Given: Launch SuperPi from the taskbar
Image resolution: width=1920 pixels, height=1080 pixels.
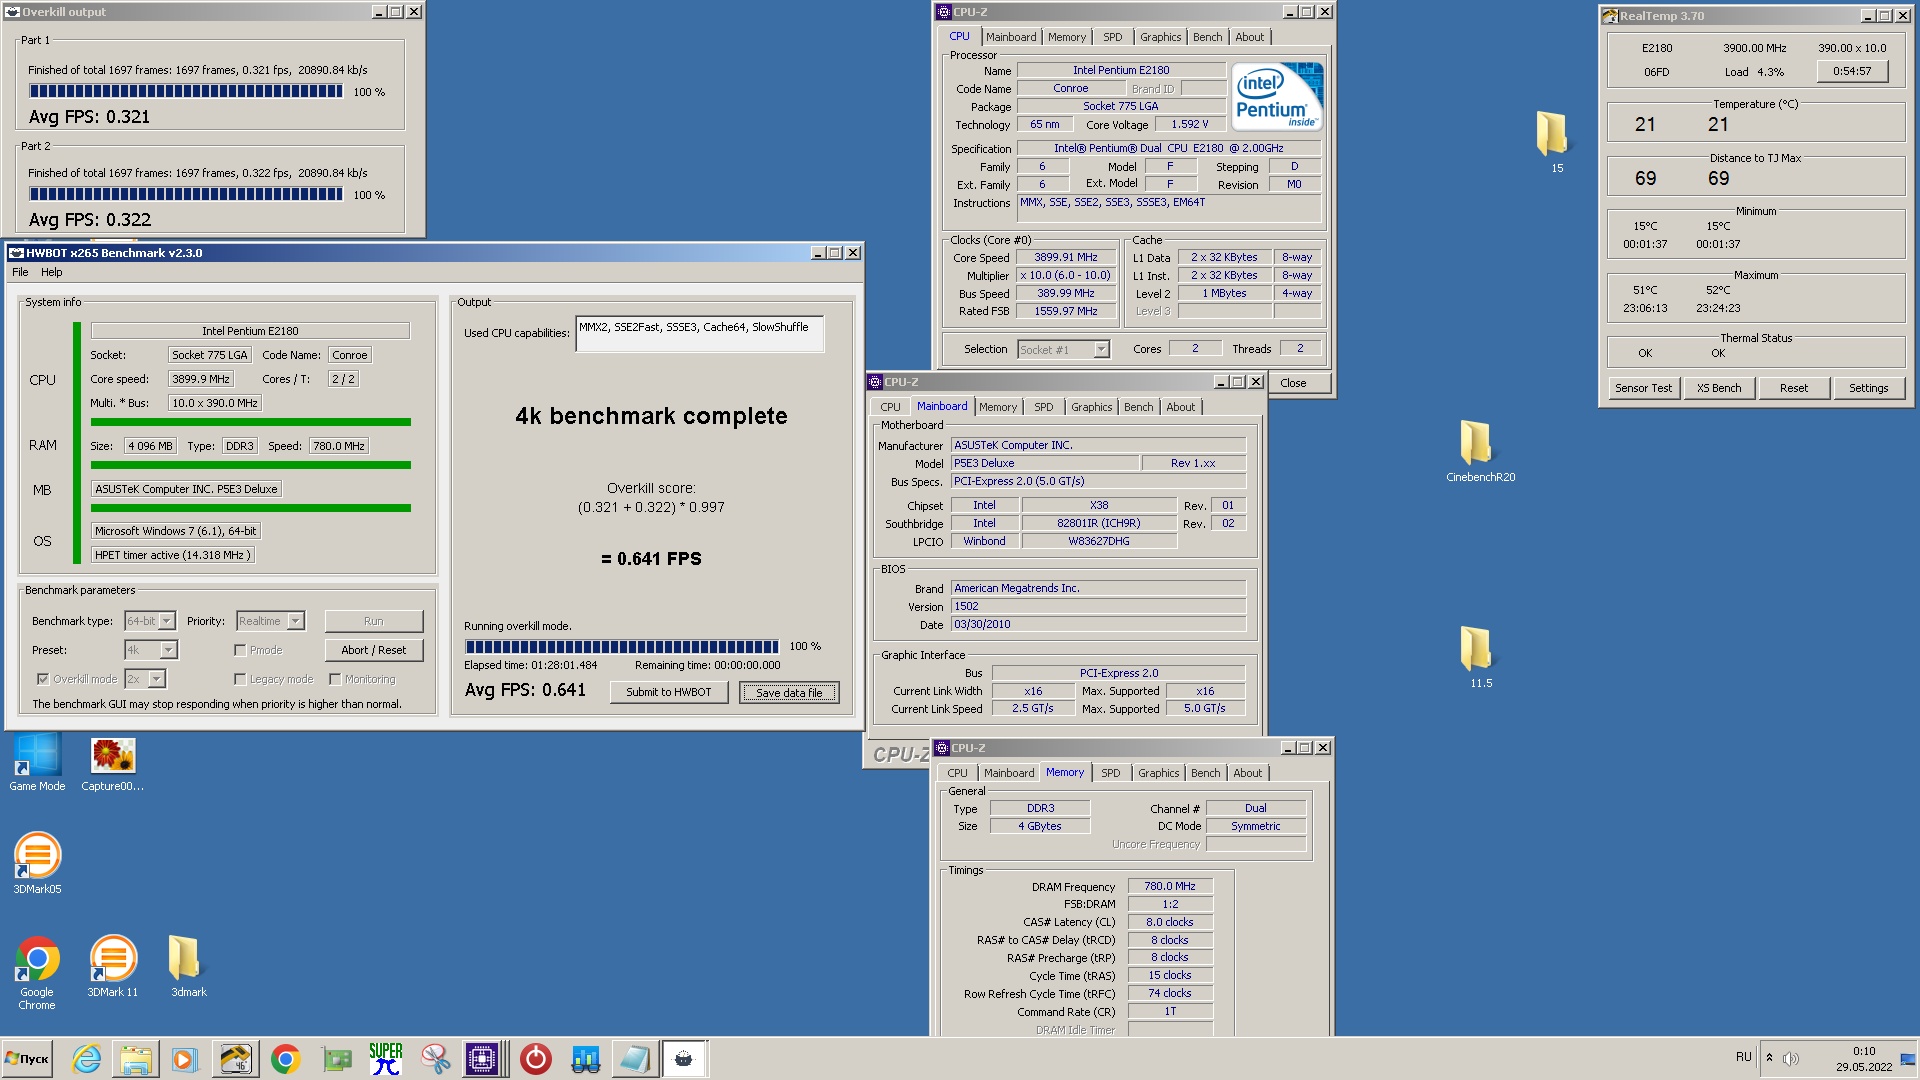Looking at the screenshot, I should [x=386, y=1059].
